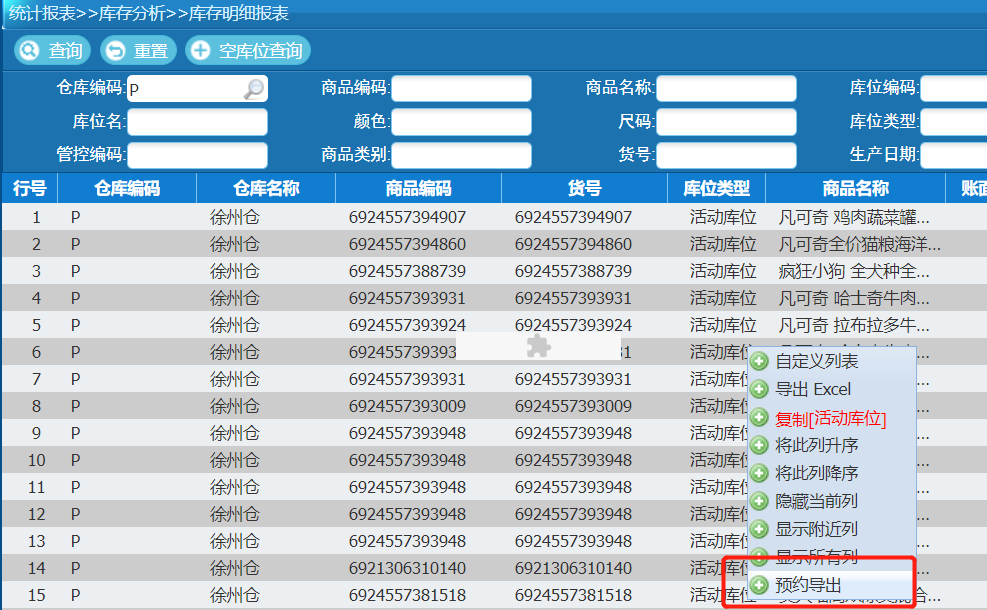The height and width of the screenshot is (610, 987).
Task: Click the 颜色 input field
Action: (461, 122)
